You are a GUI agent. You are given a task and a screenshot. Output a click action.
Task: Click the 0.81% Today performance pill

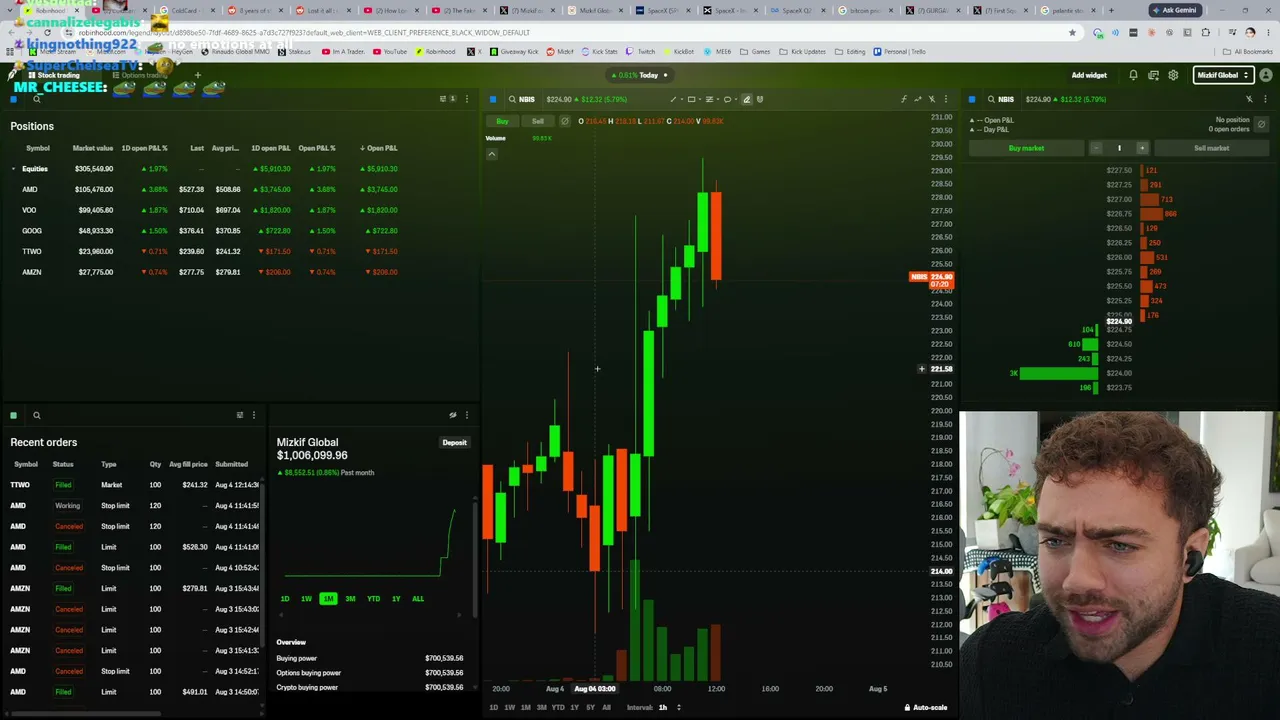[x=640, y=75]
